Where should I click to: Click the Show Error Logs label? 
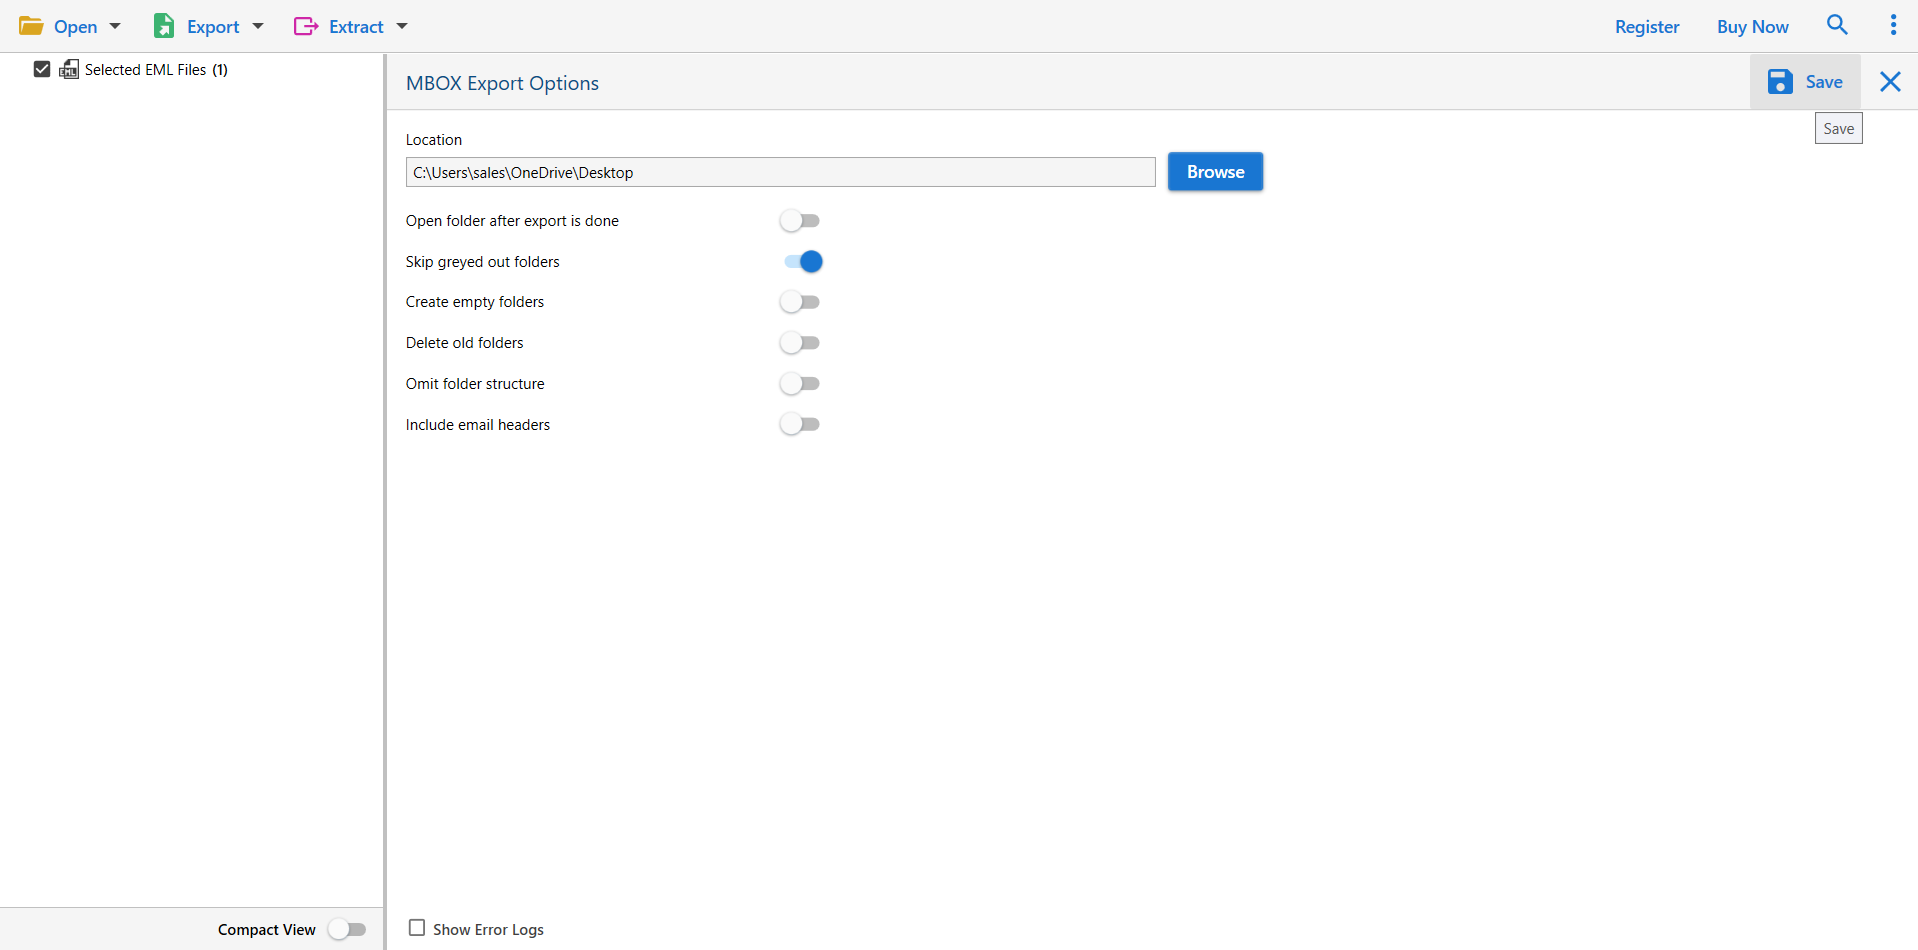point(488,930)
